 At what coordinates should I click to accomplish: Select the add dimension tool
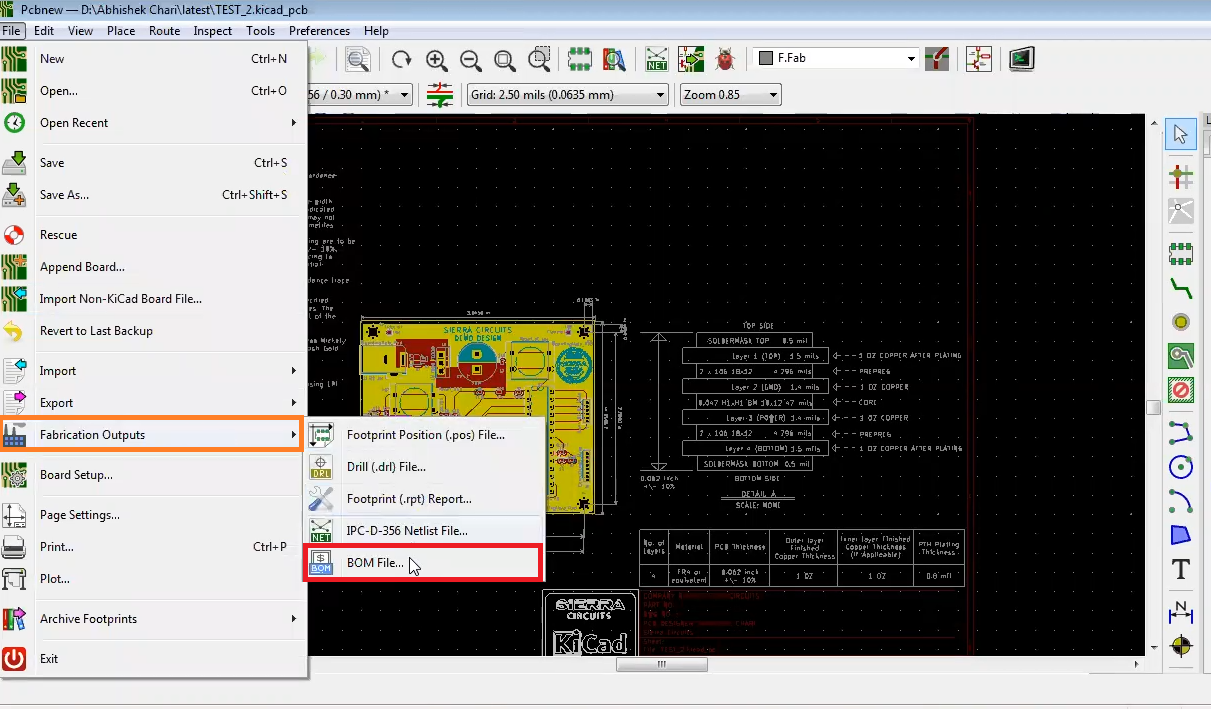point(1181,609)
